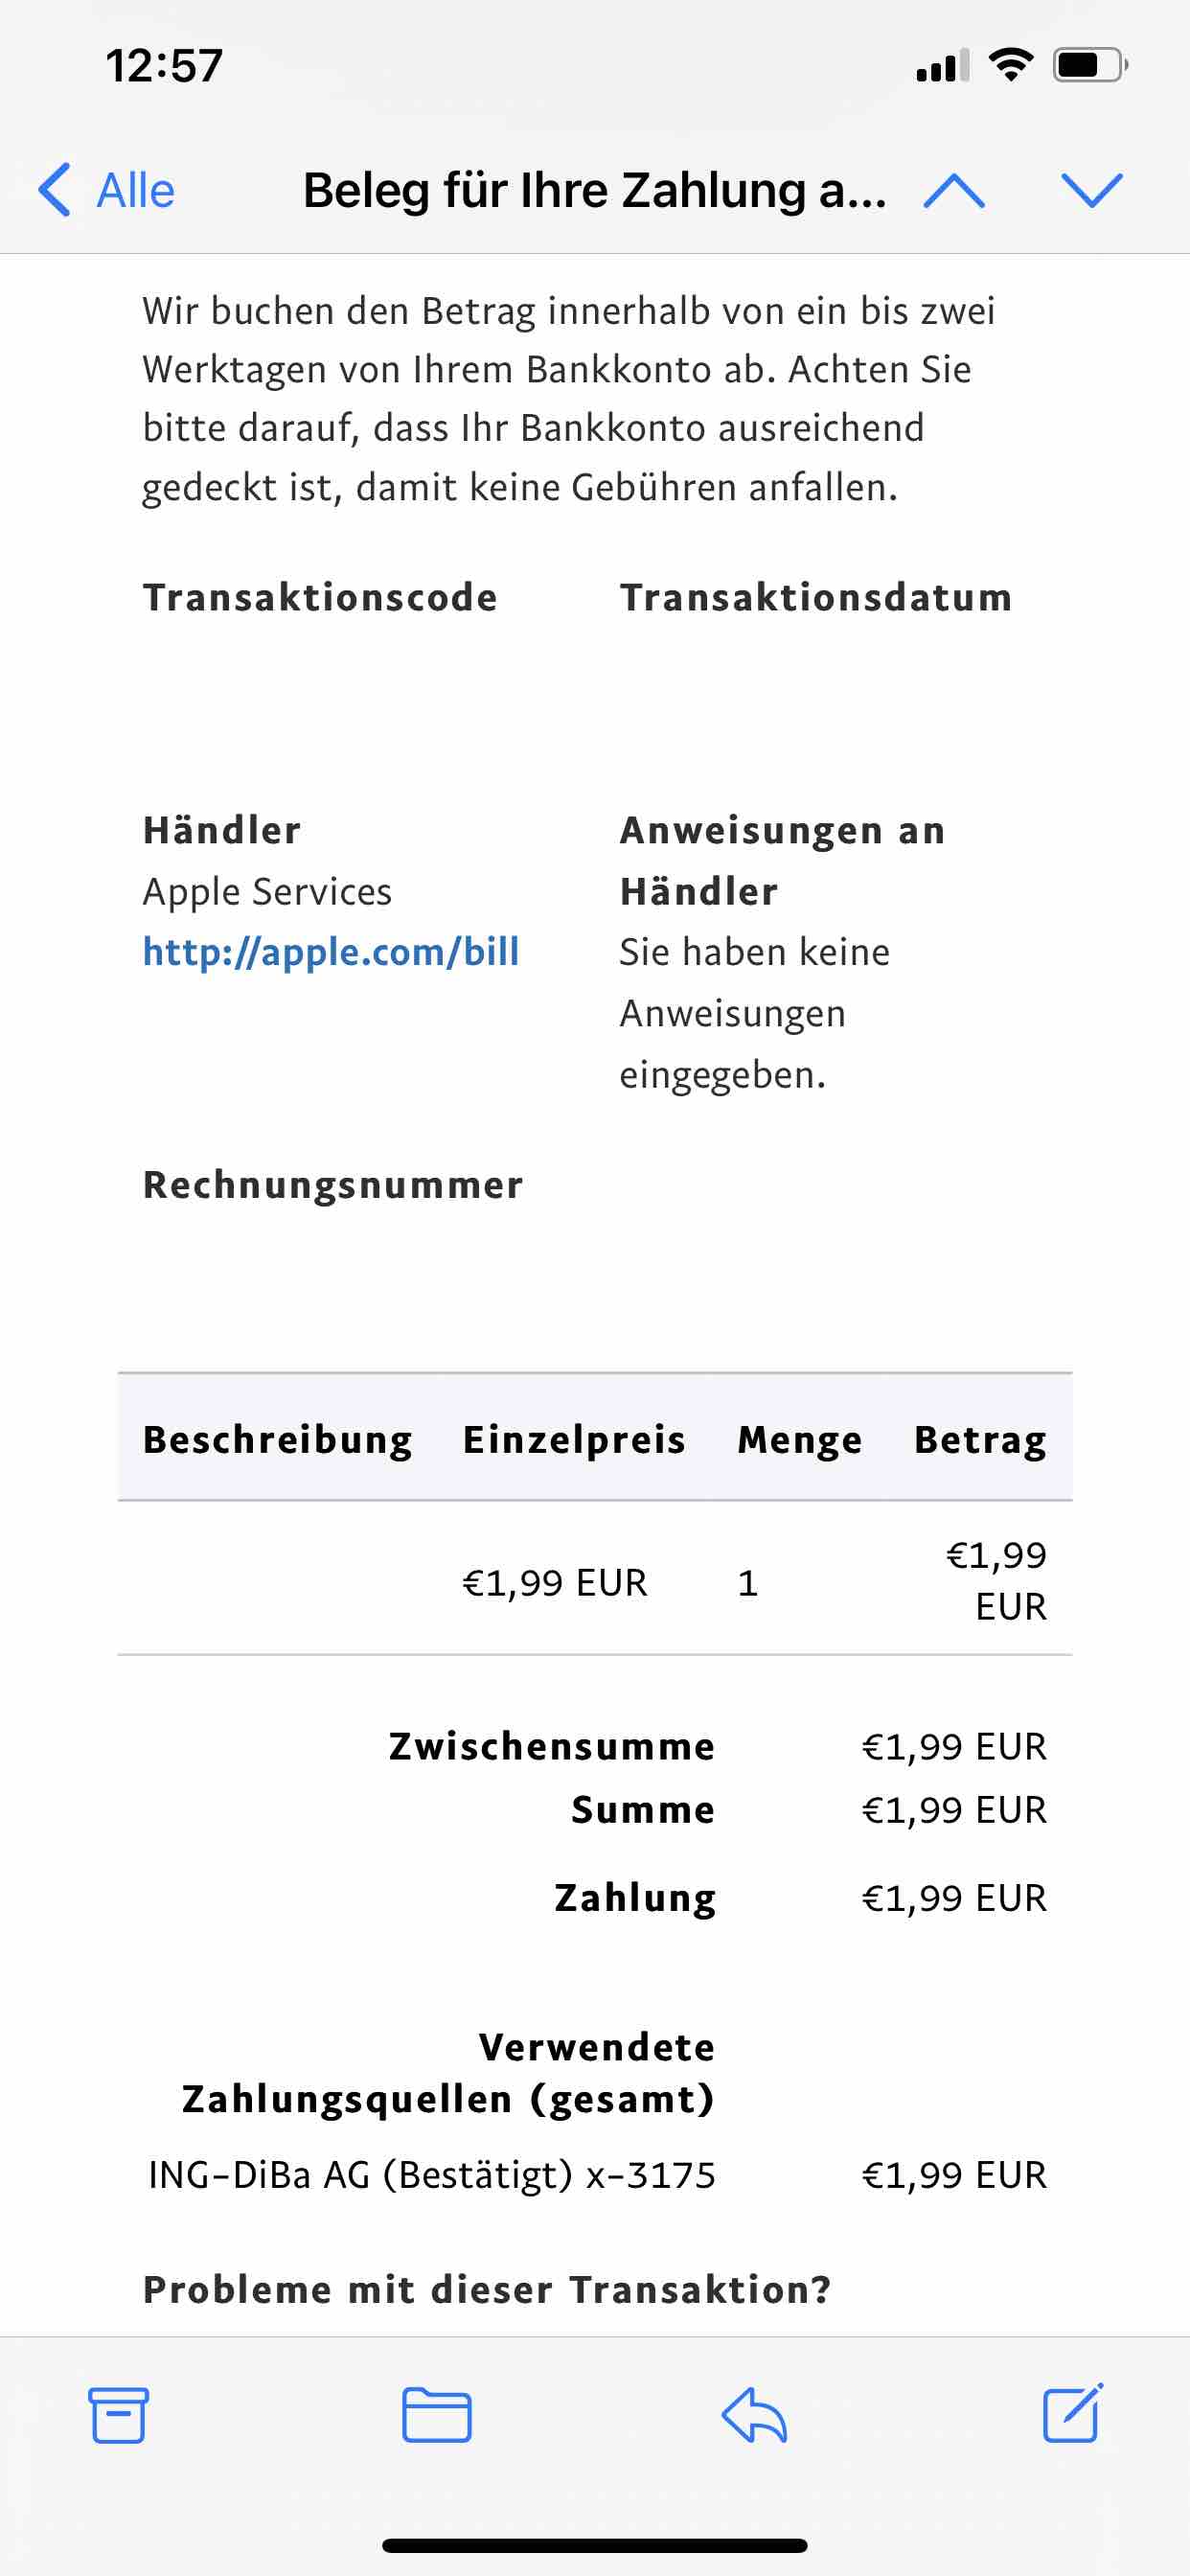This screenshot has width=1190, height=2576.
Task: Move message using the folder icon
Action: [437, 2415]
